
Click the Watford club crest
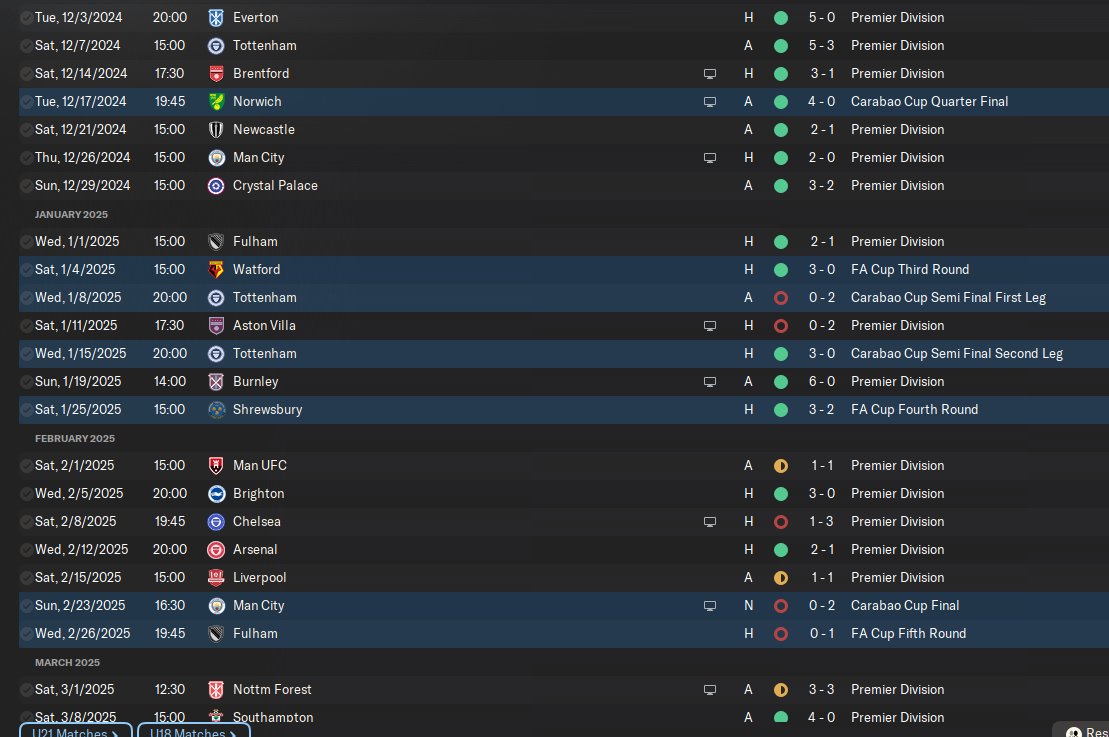coord(216,270)
